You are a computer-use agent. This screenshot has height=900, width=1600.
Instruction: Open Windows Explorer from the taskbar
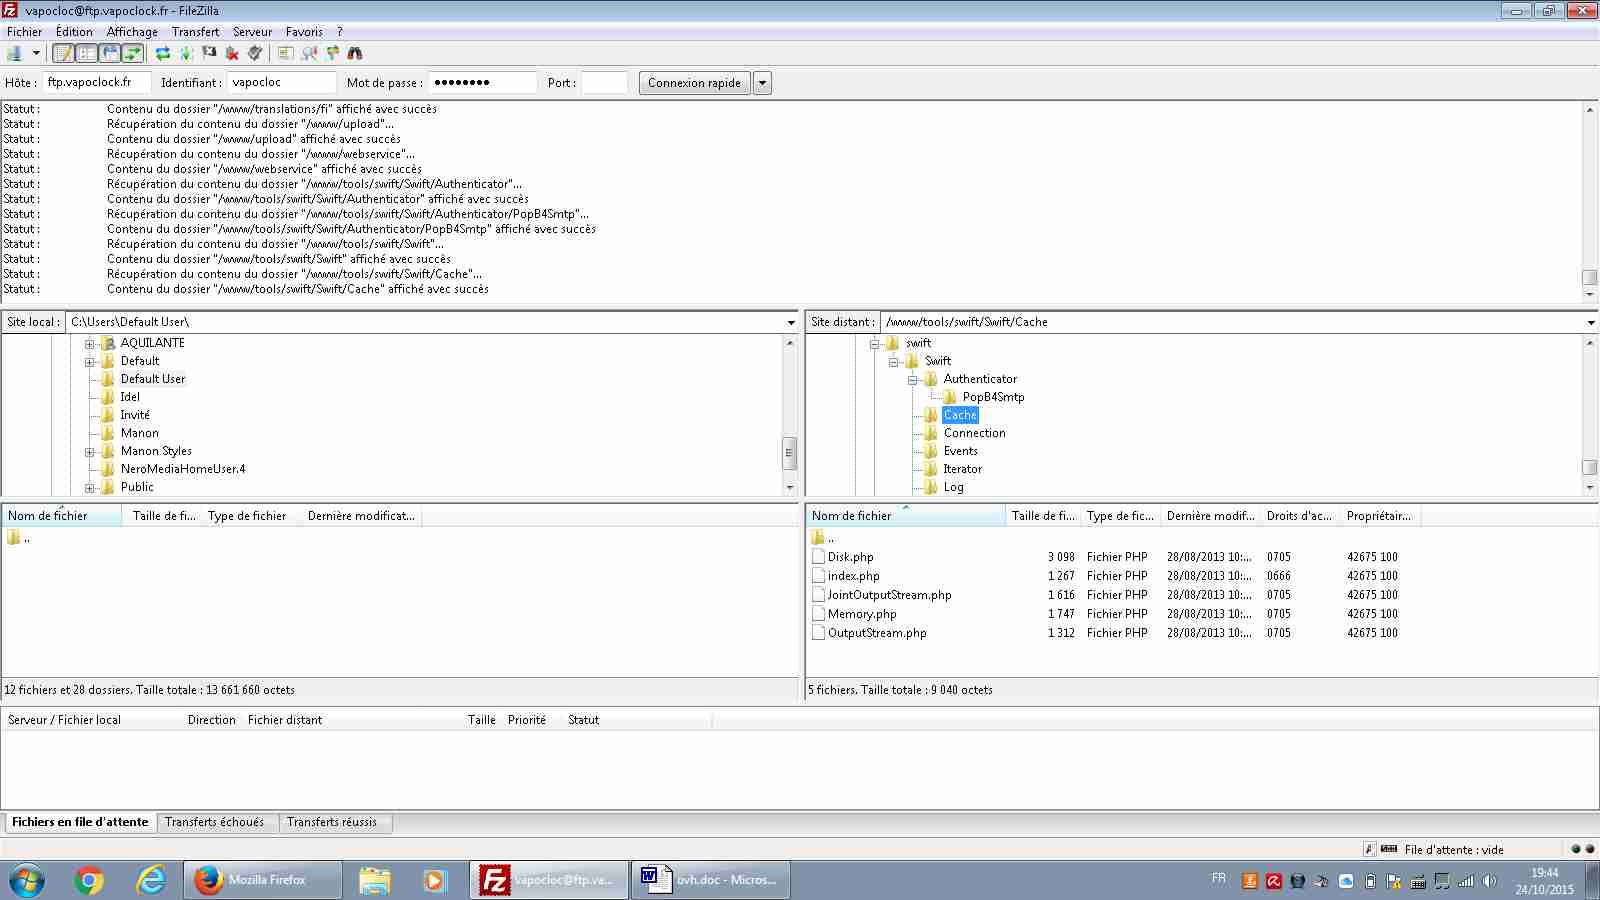[x=375, y=880]
